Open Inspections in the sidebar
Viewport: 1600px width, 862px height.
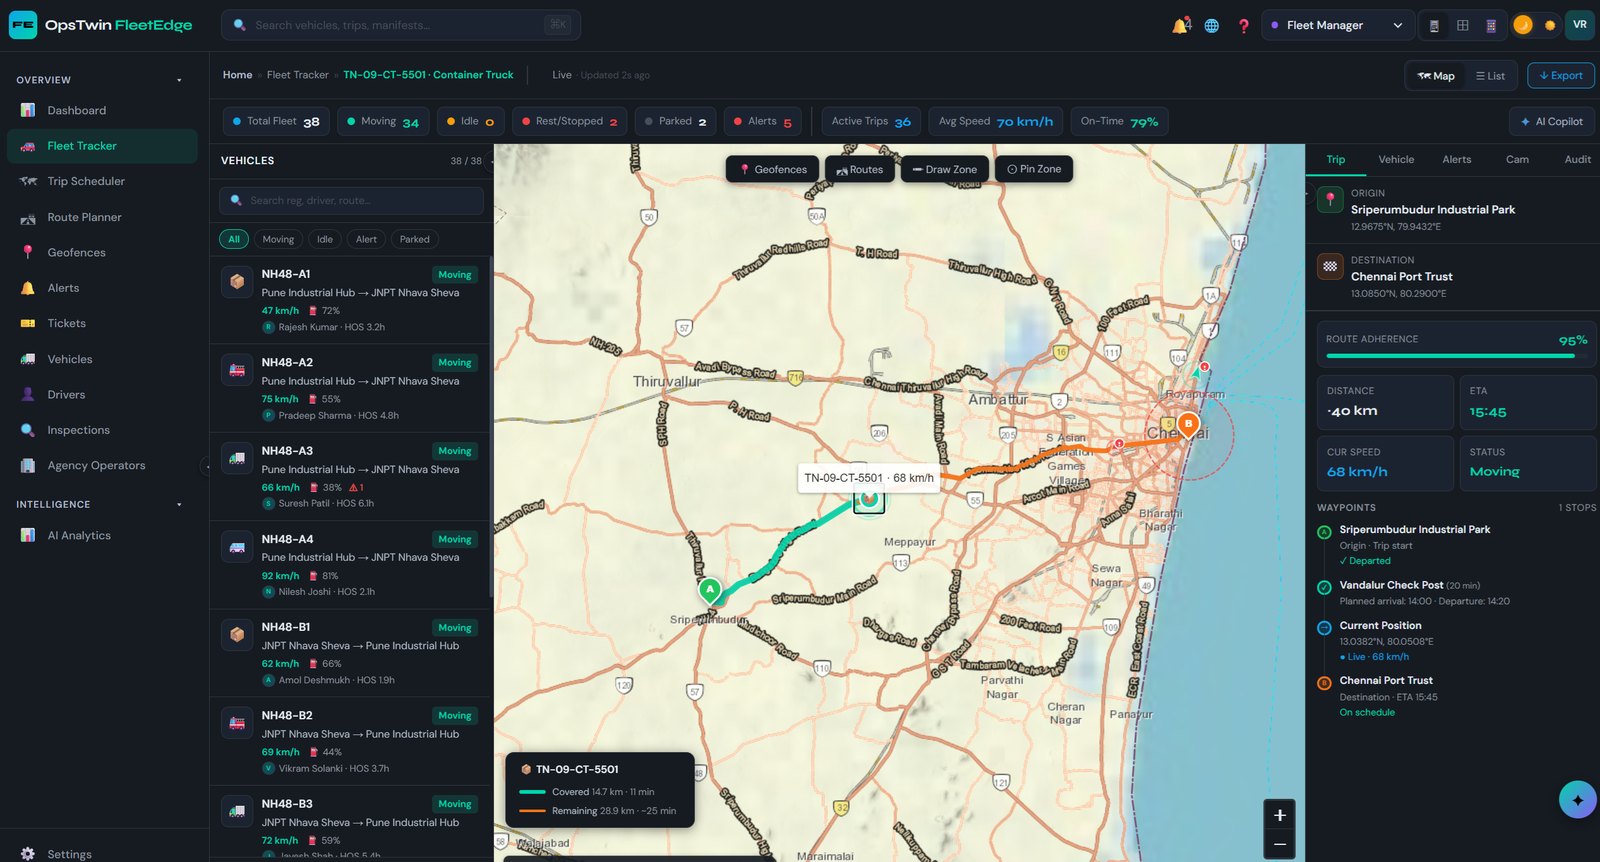tap(102, 430)
